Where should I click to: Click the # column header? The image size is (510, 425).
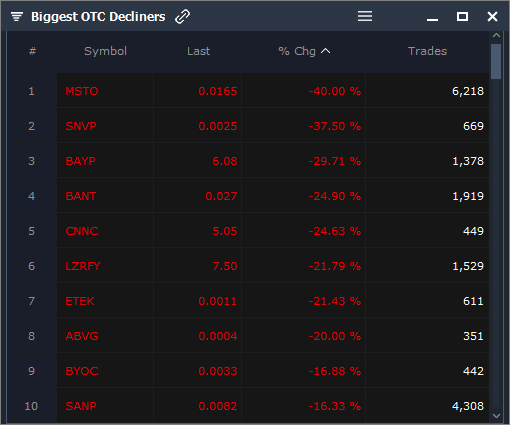tap(32, 51)
